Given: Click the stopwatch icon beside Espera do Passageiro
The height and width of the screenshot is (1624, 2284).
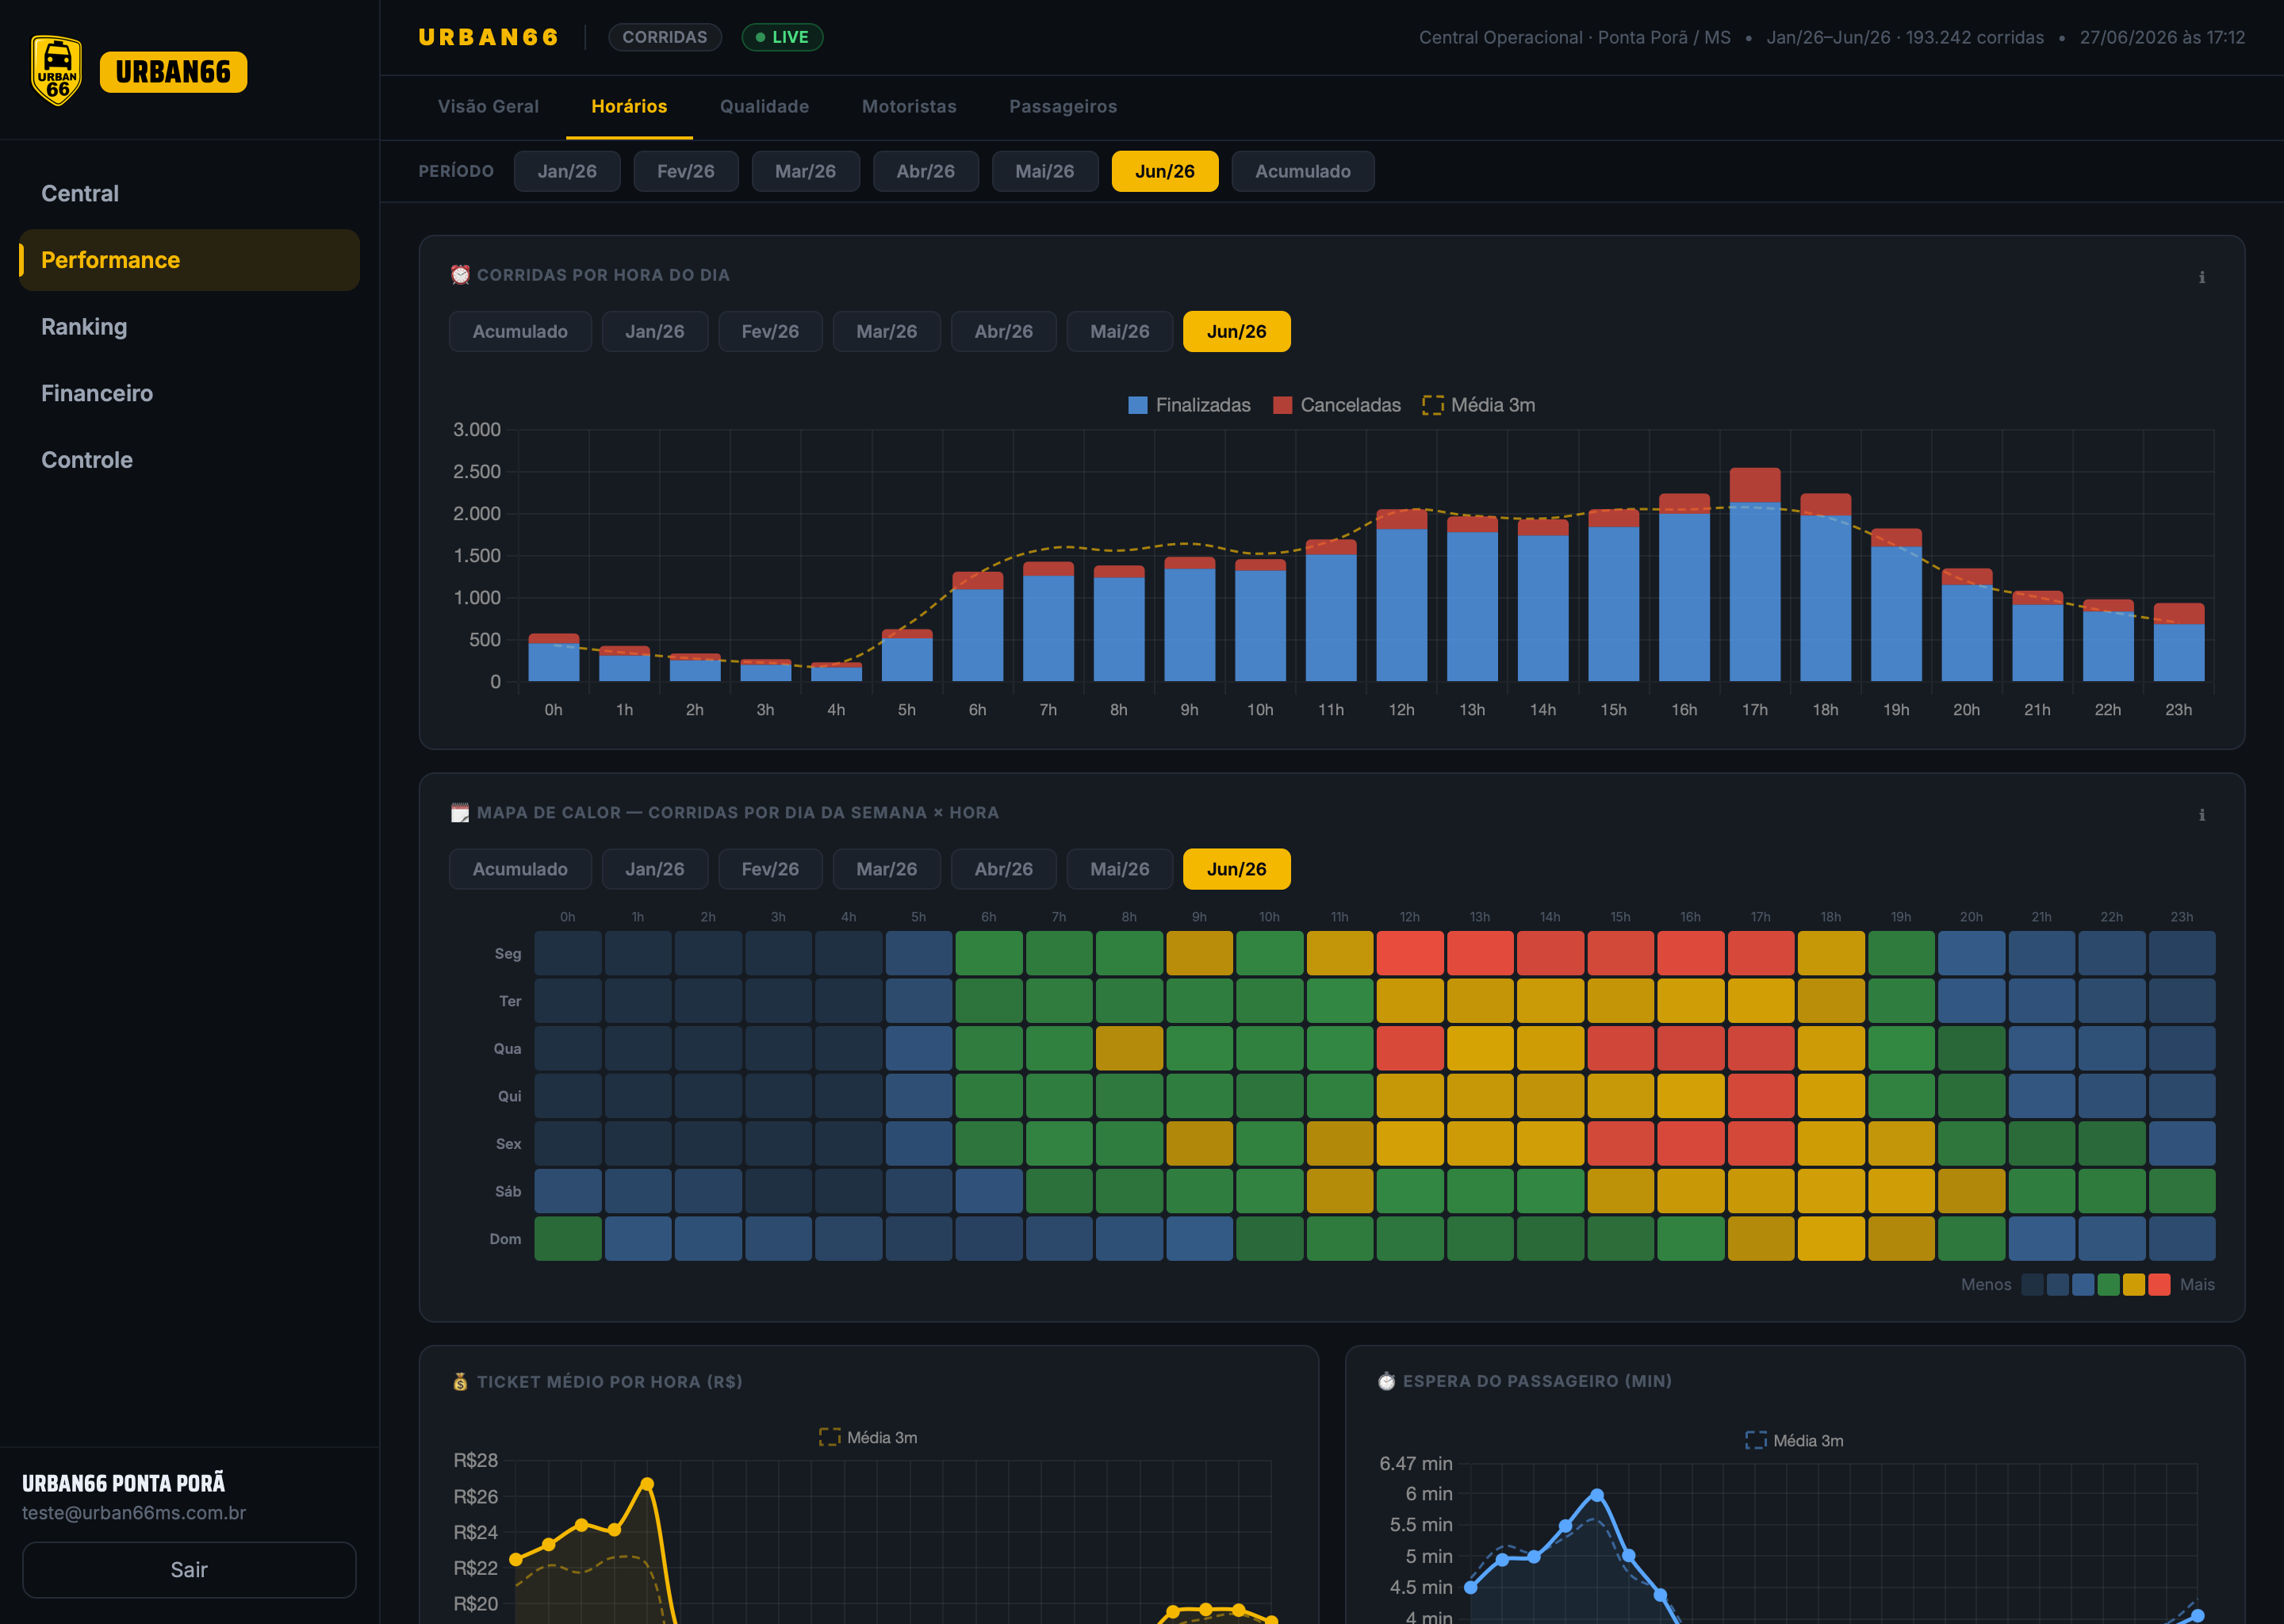Looking at the screenshot, I should point(1386,1381).
